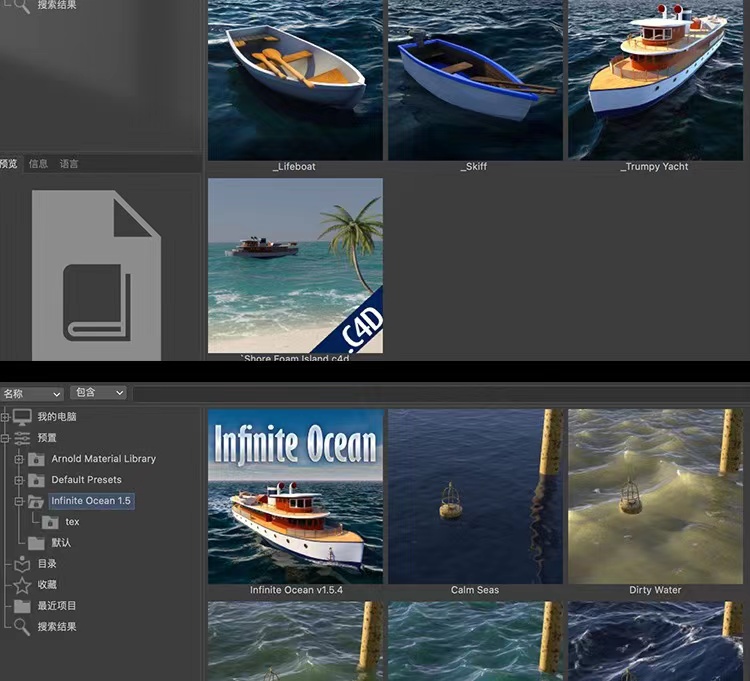
Task: Open the 名称 filter dropdown
Action: [x=32, y=394]
